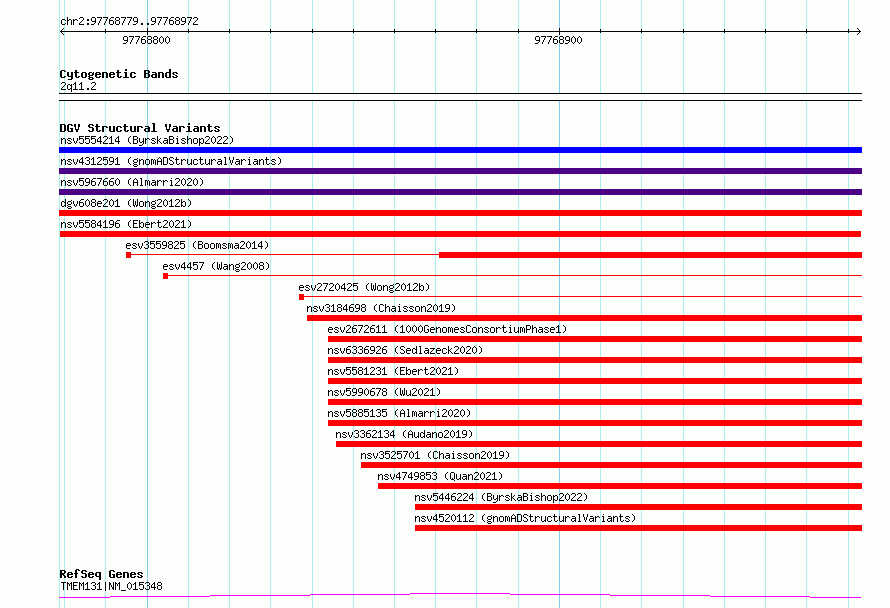Select the red nsv6336926 variant bar
The width and height of the screenshot is (890, 608).
[x=595, y=360]
